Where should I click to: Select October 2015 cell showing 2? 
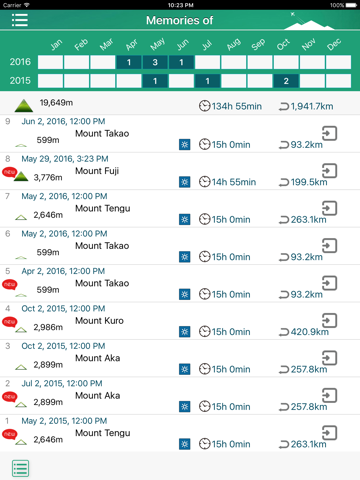(x=286, y=81)
